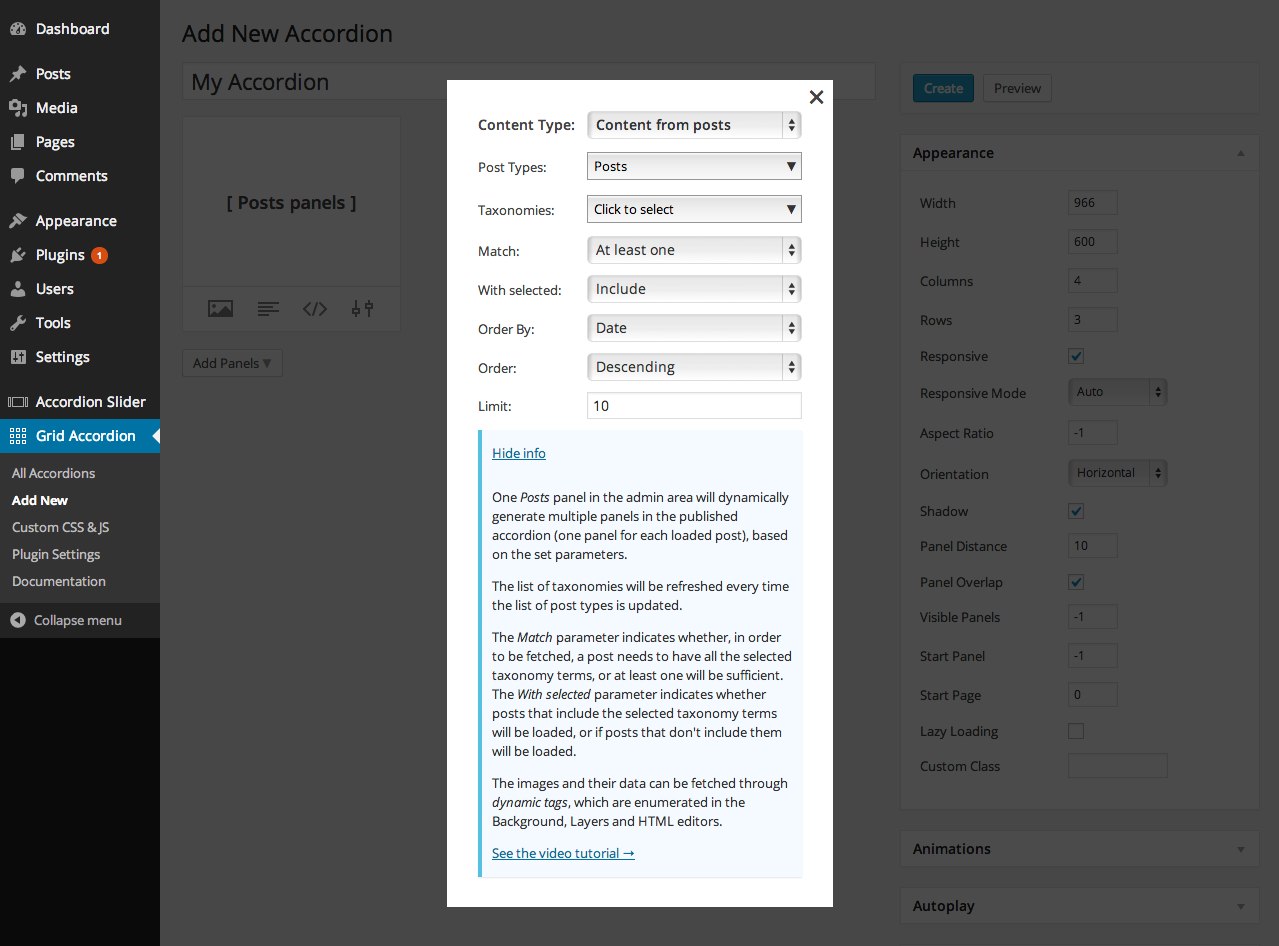This screenshot has height=946, width=1279.
Task: Open Custom CSS & JS submenu item
Action: [61, 527]
